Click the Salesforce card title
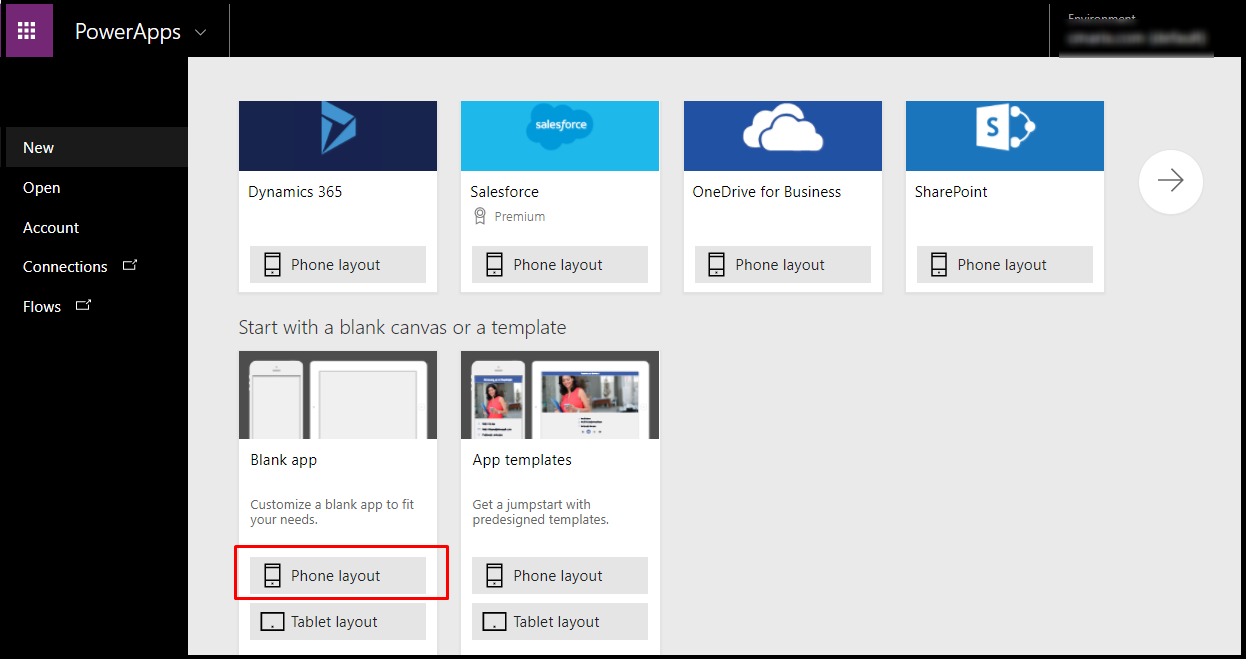Image resolution: width=1246 pixels, height=659 pixels. [505, 191]
